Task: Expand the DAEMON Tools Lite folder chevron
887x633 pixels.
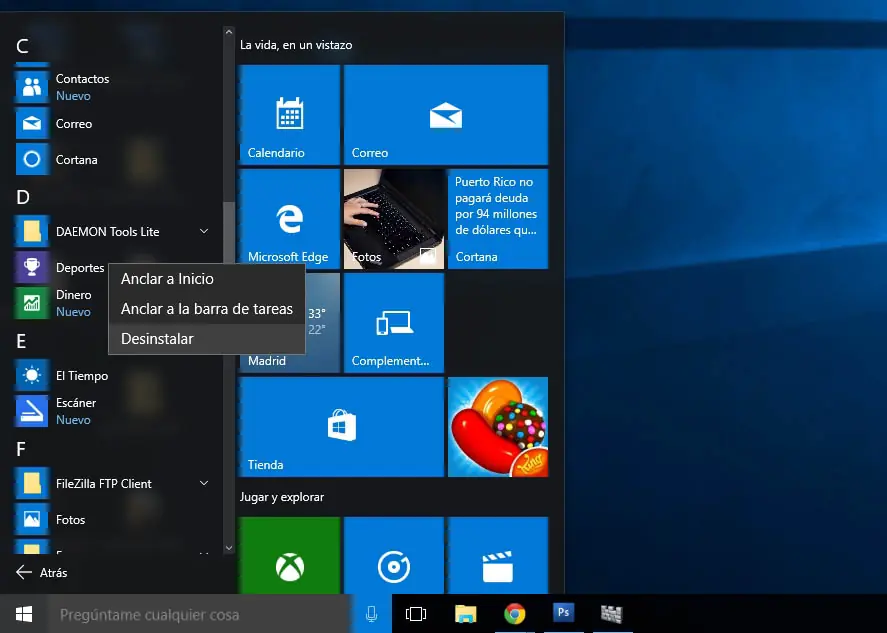Action: [204, 231]
